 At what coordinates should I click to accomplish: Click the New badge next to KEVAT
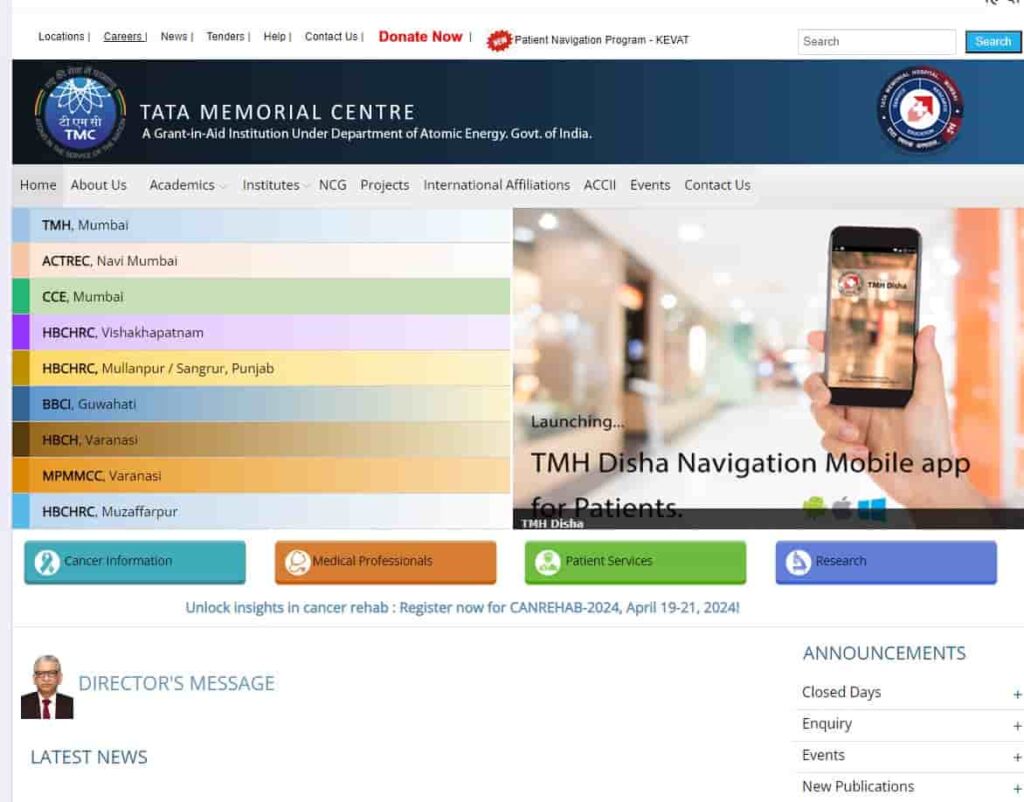pos(498,42)
